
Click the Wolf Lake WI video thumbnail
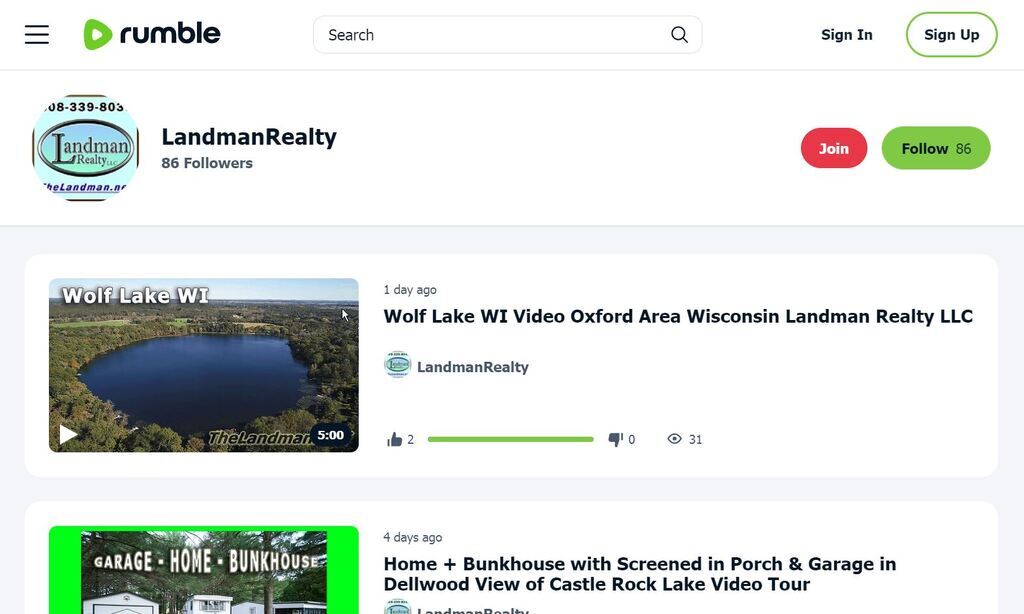(x=203, y=365)
